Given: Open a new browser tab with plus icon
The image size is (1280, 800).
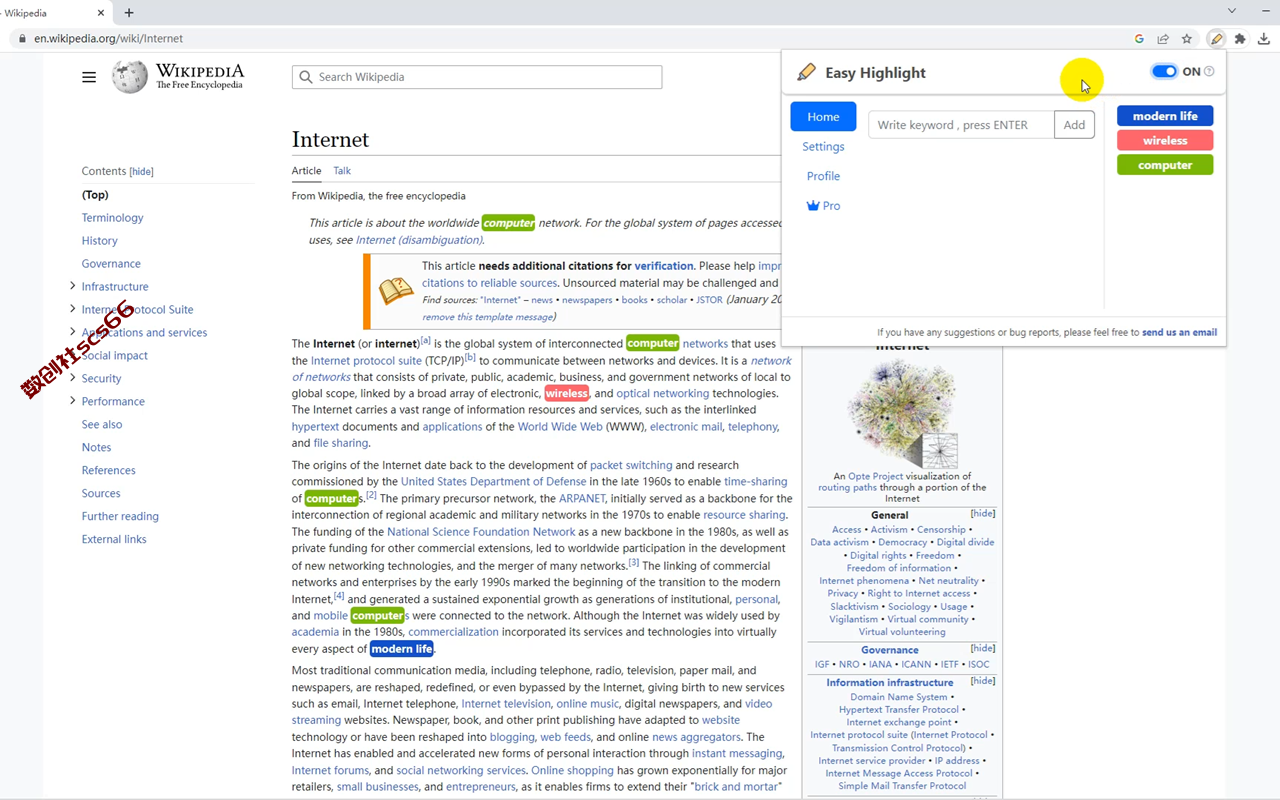Looking at the screenshot, I should point(129,13).
